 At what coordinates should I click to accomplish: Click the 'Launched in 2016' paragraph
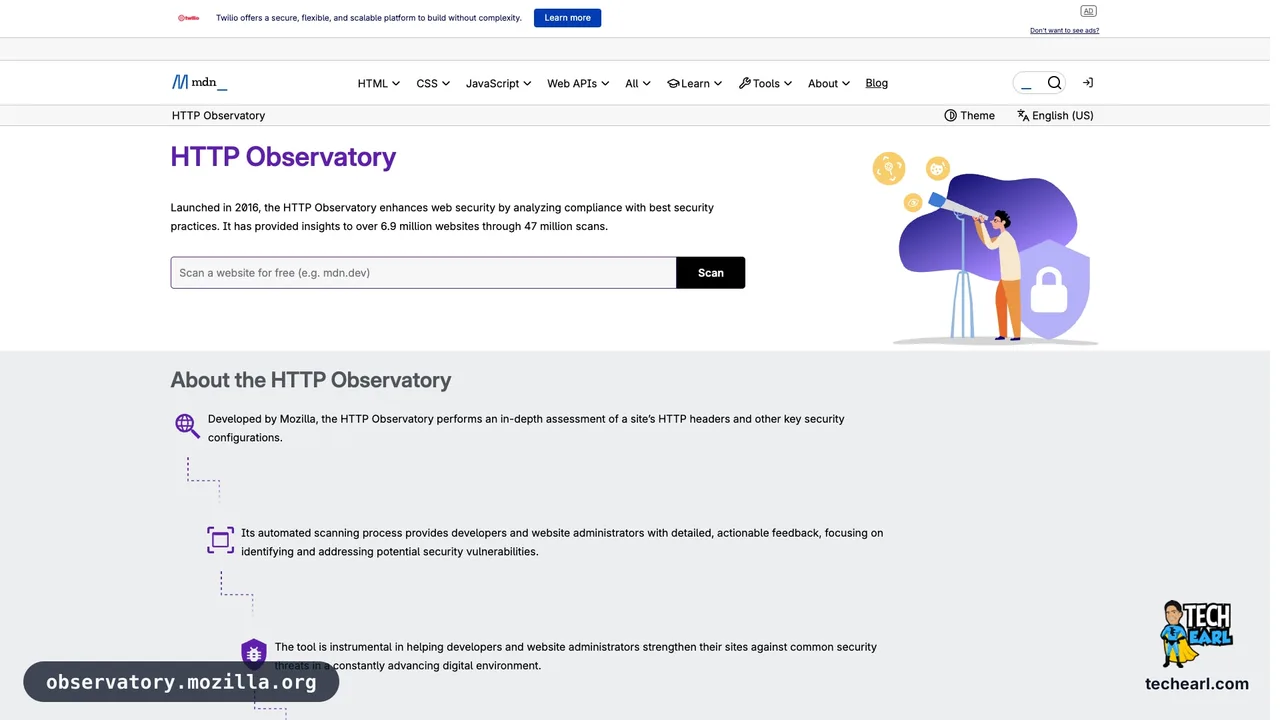(442, 217)
